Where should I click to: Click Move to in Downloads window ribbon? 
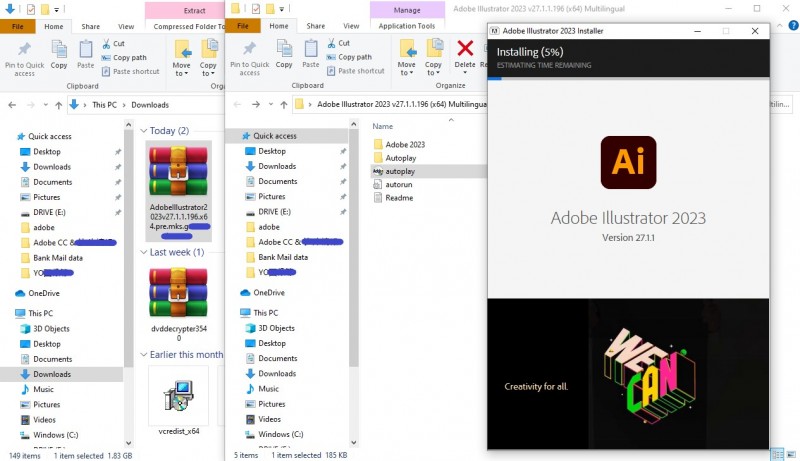tap(181, 59)
